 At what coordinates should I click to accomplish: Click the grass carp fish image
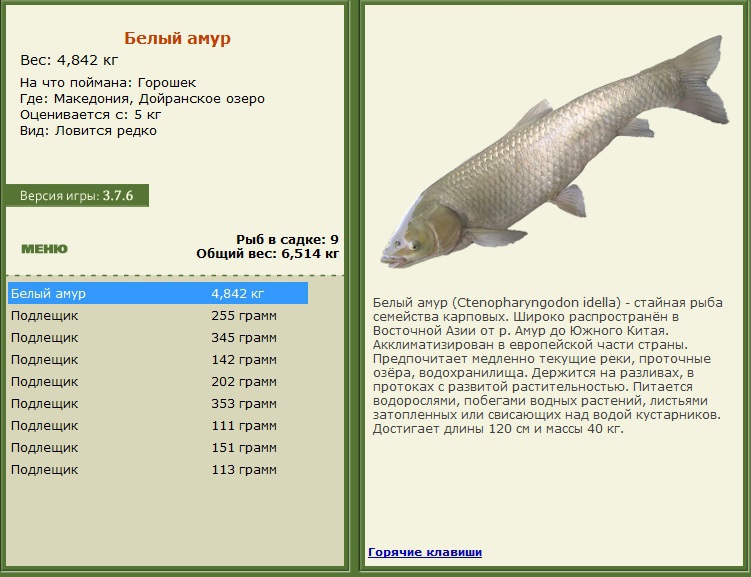555,151
